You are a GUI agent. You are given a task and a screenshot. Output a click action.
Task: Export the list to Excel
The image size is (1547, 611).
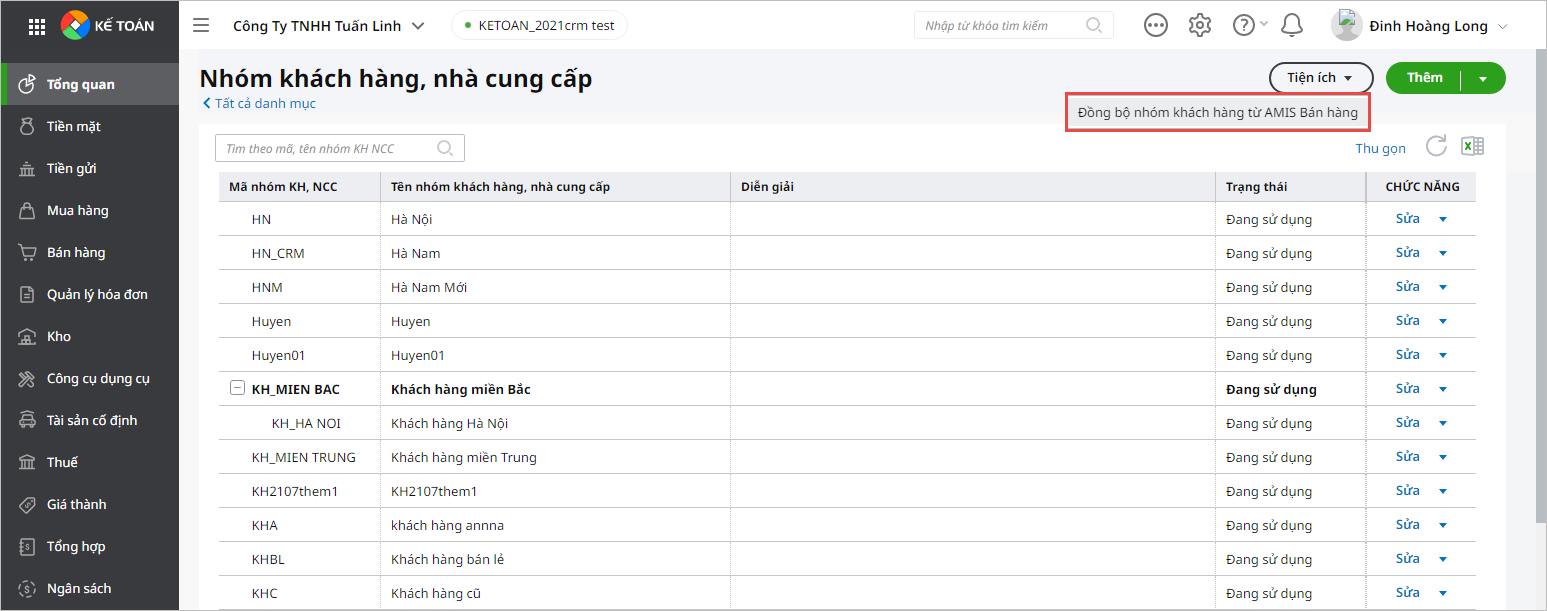(1472, 147)
